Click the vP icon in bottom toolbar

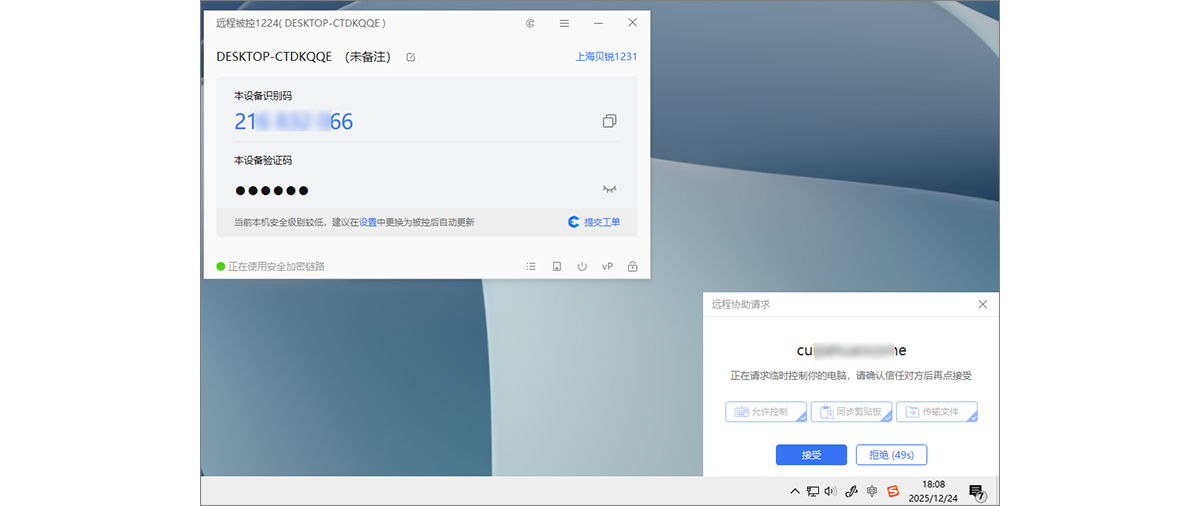coord(607,267)
